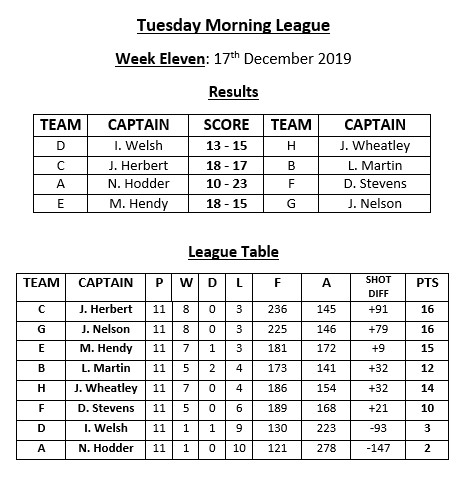The image size is (465, 484).
Task: Click the SHOT DIFF column header
Action: [378, 287]
